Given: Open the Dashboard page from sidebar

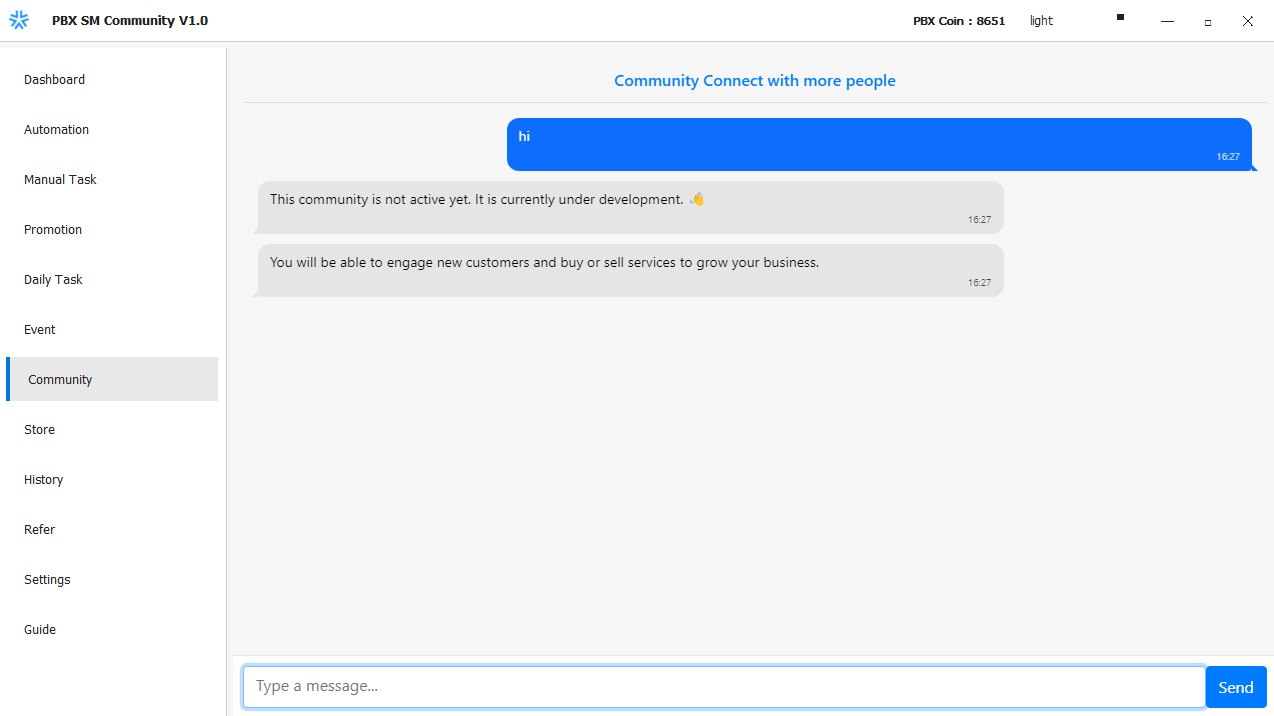Looking at the screenshot, I should [x=55, y=80].
